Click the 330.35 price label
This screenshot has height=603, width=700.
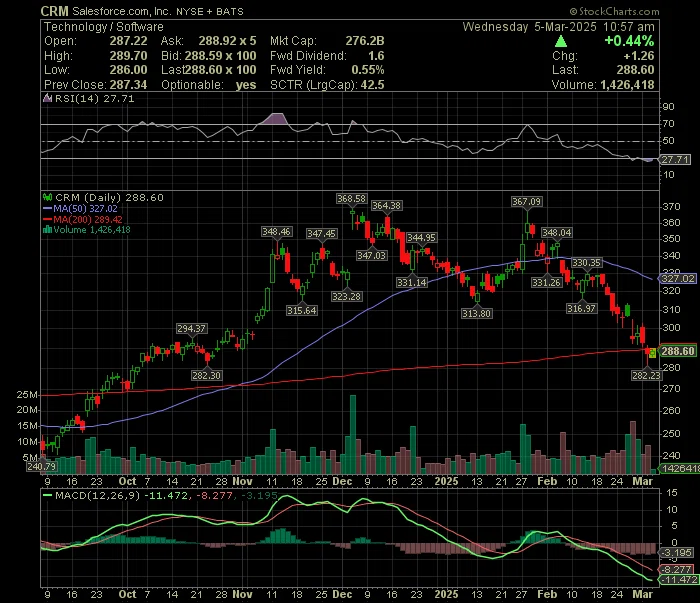click(x=587, y=263)
